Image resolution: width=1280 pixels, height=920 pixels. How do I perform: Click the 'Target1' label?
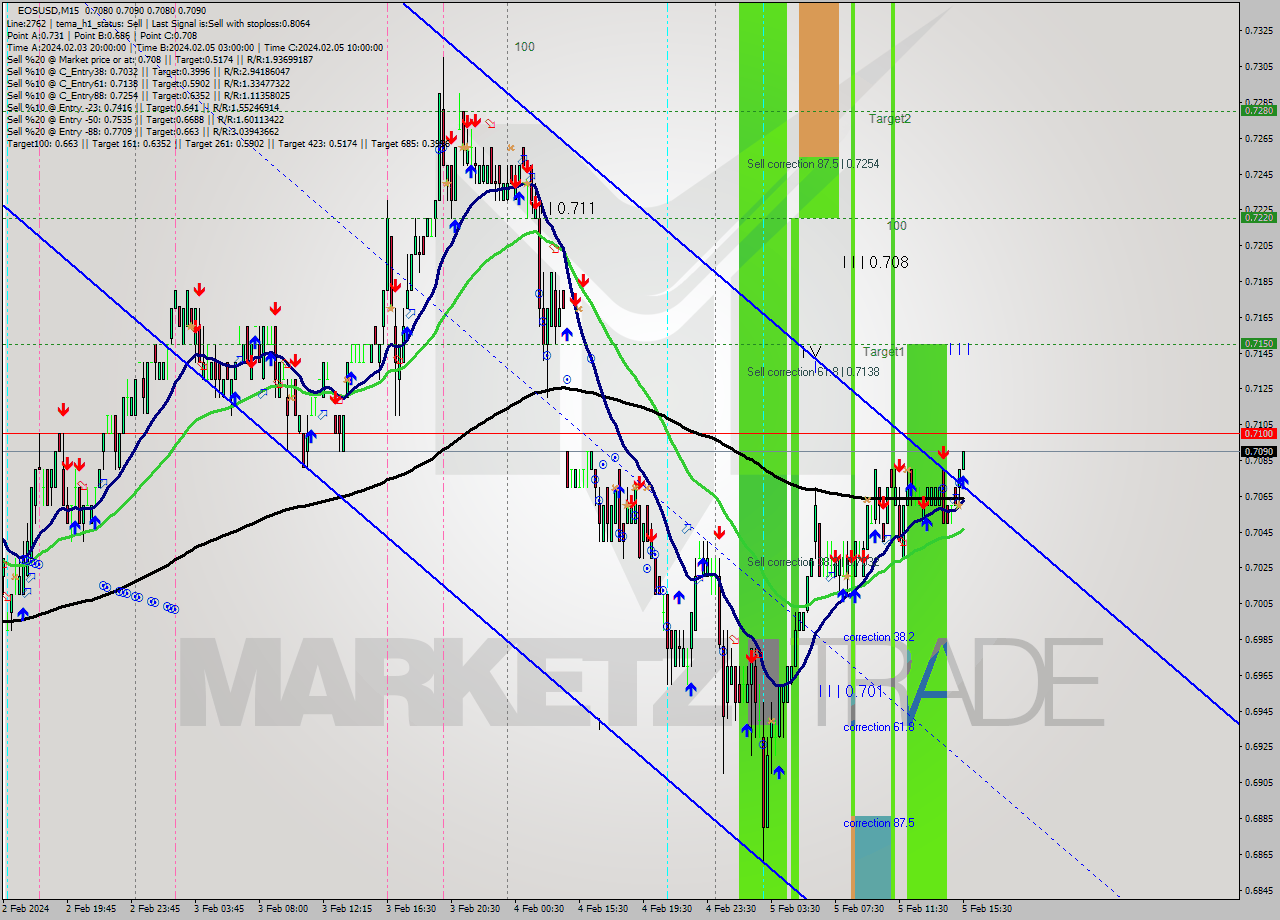click(x=884, y=352)
